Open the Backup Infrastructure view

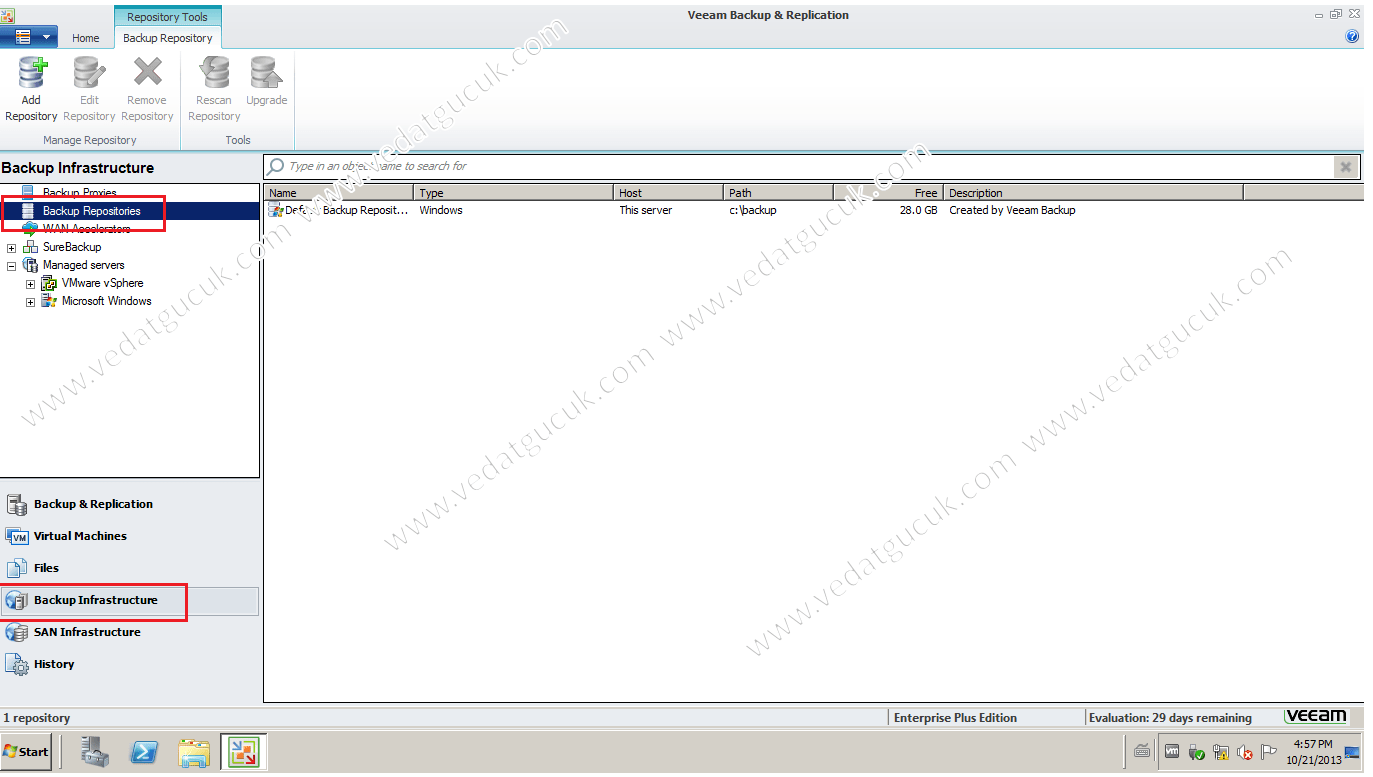(x=130, y=600)
